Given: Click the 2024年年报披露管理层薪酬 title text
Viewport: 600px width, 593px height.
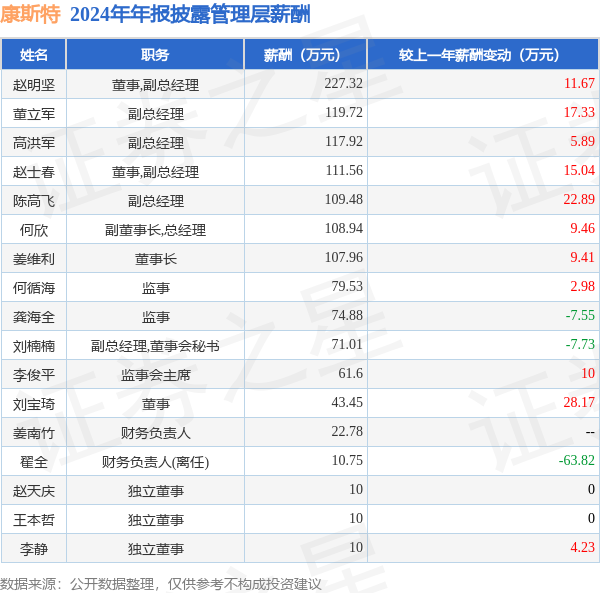Looking at the screenshot, I should [x=190, y=15].
